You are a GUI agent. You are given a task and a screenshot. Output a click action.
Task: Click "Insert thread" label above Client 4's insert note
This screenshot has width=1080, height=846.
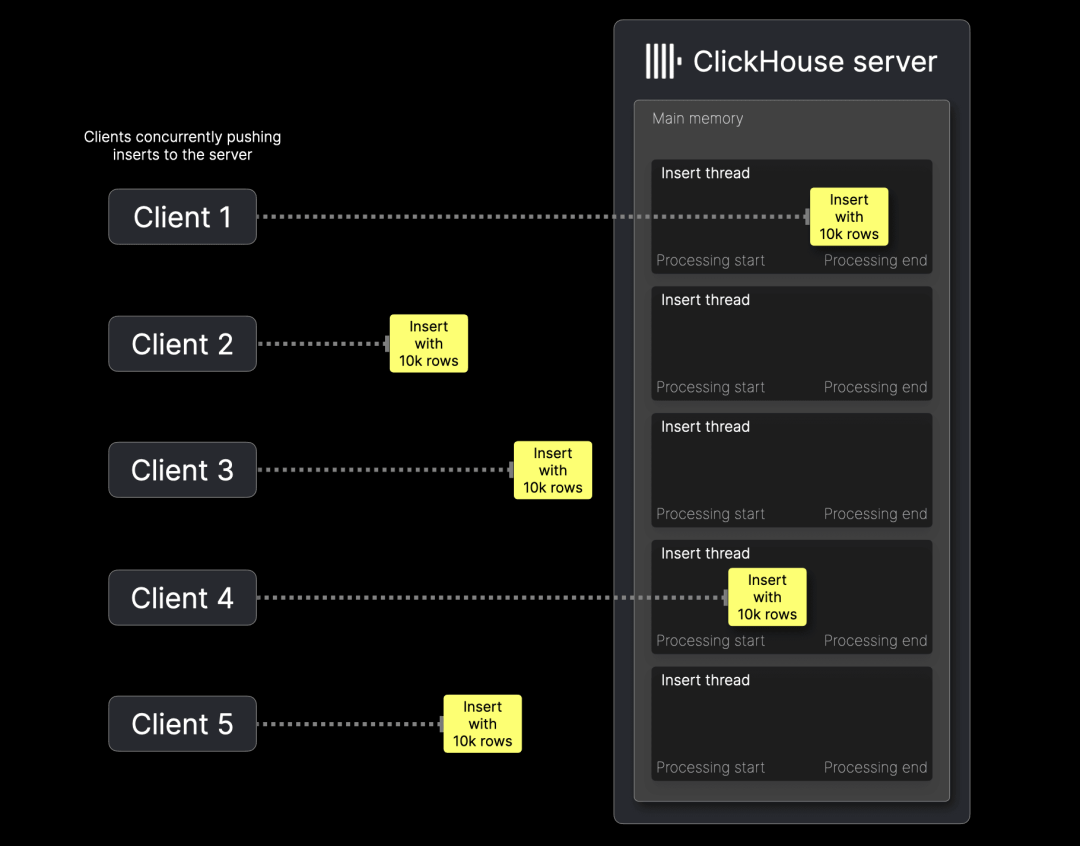click(705, 553)
